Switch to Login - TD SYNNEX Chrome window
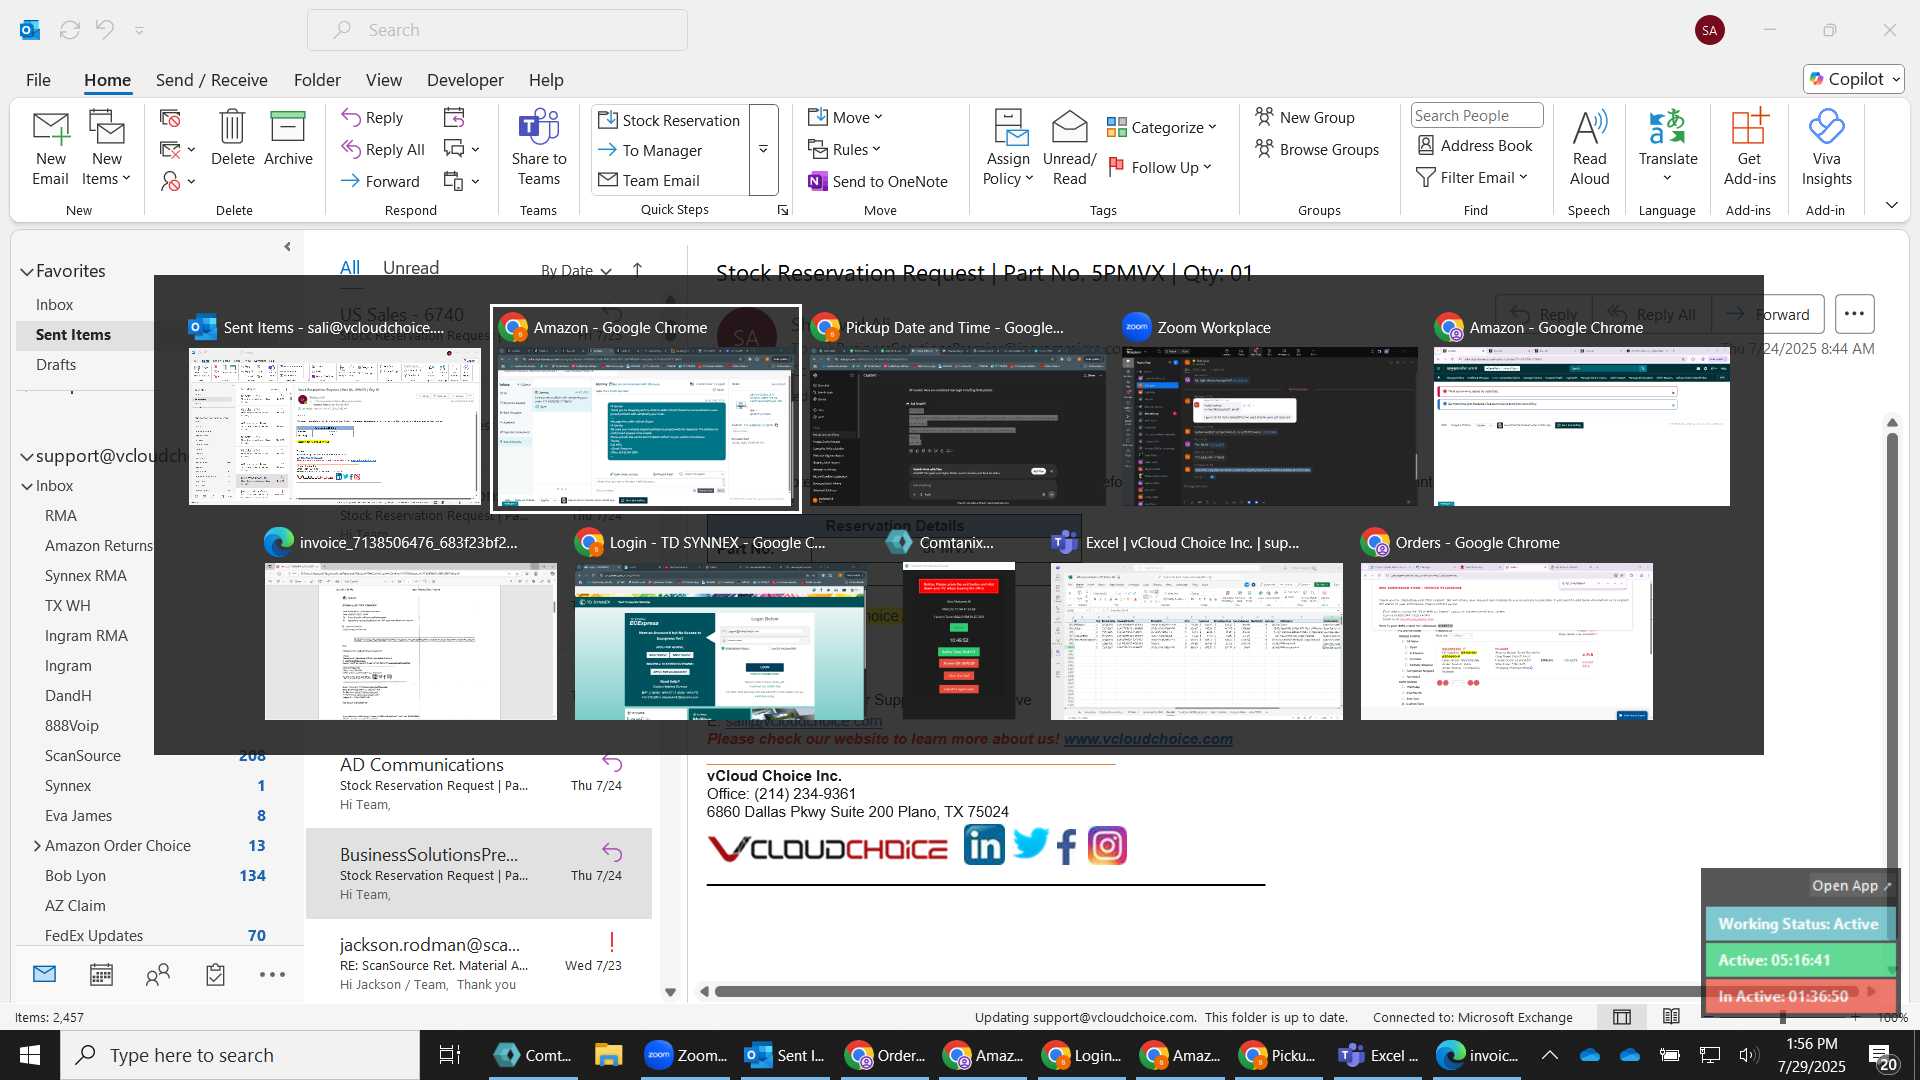Image resolution: width=1920 pixels, height=1080 pixels. (x=720, y=625)
